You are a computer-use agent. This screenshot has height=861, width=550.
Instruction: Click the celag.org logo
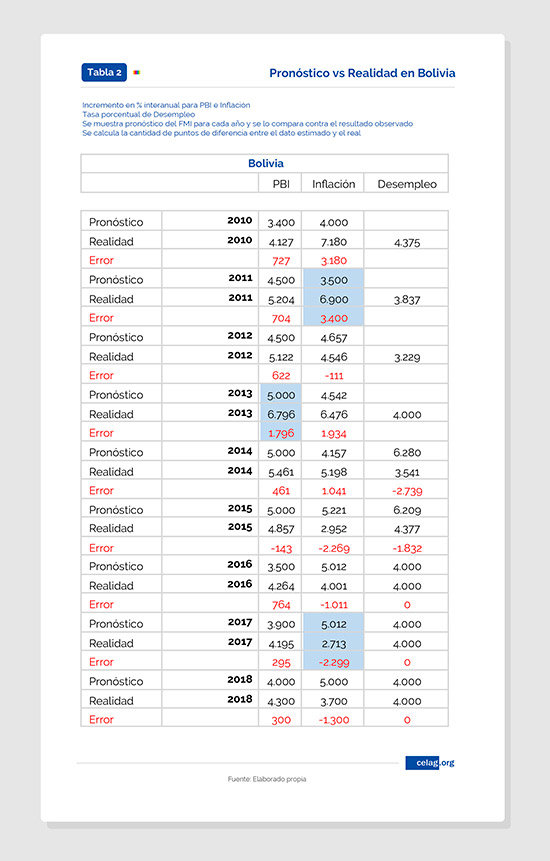430,763
